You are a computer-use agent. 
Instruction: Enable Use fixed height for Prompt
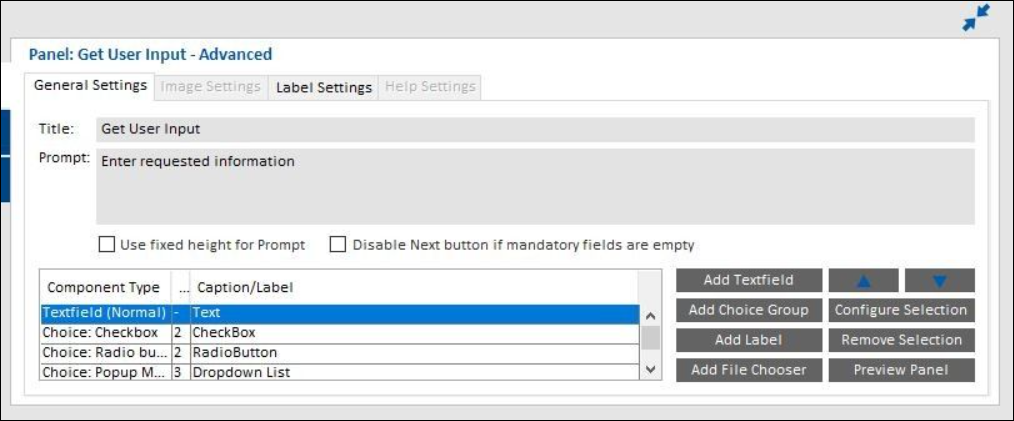point(107,244)
